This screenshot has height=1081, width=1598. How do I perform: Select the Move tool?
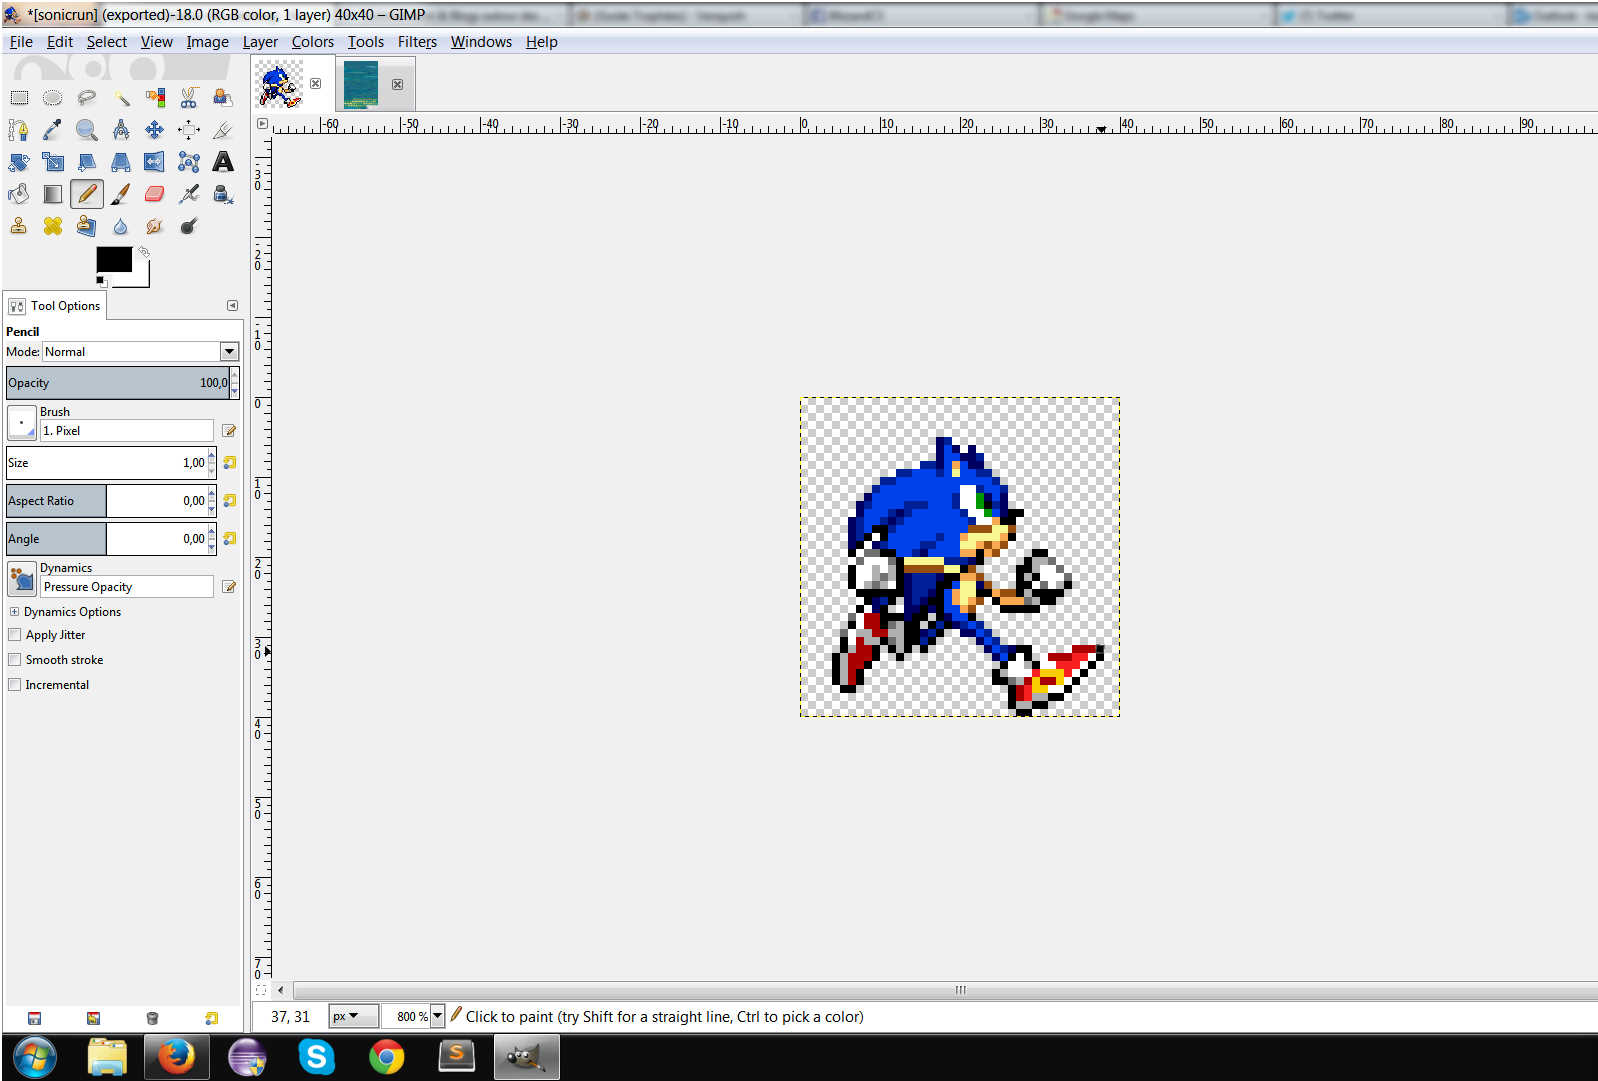pos(154,130)
